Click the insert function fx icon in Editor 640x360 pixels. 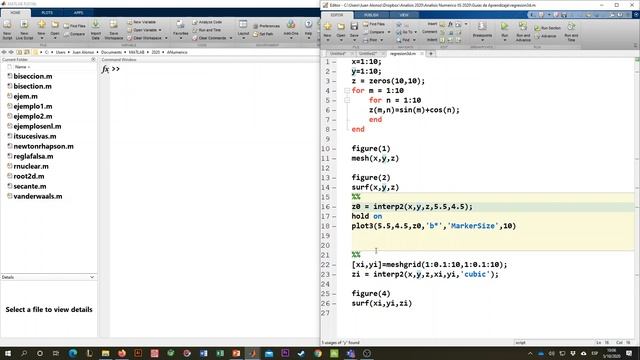coord(450,24)
